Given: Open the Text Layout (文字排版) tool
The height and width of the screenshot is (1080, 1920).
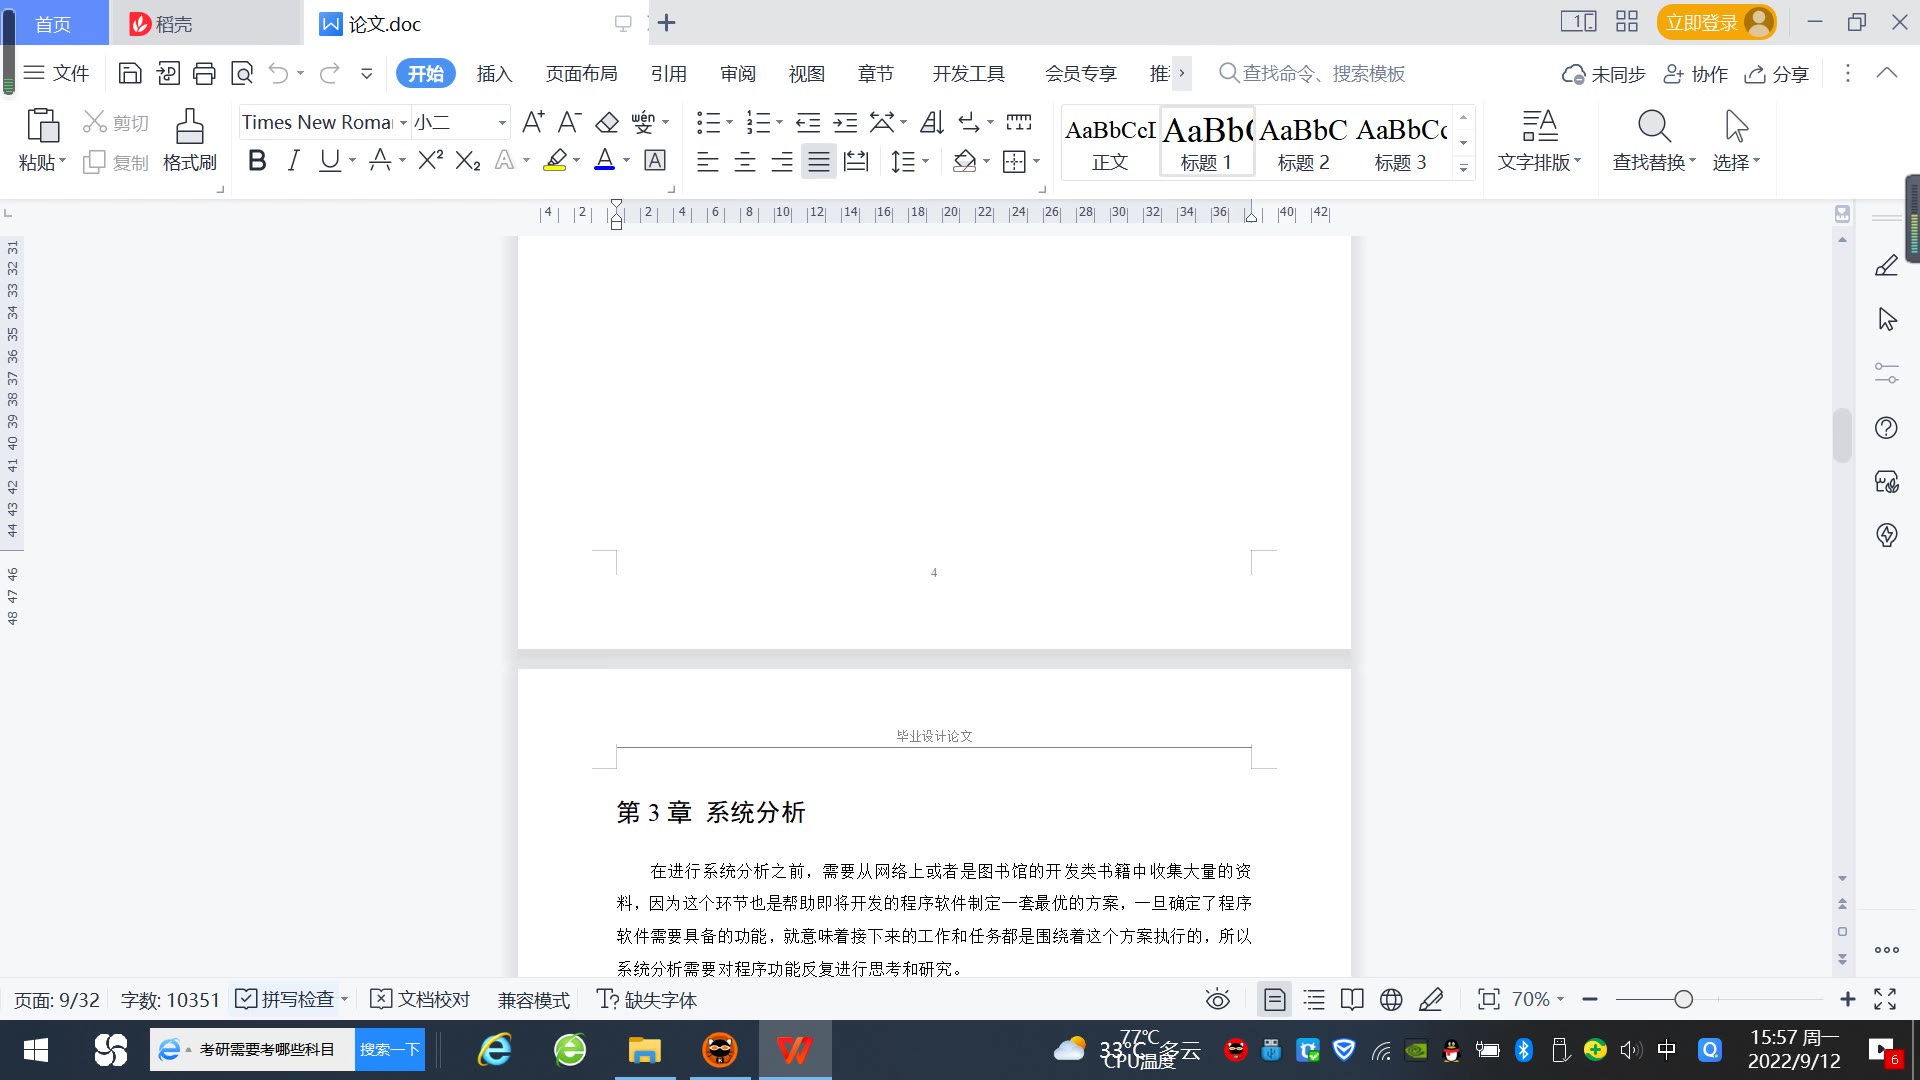Looking at the screenshot, I should (x=1540, y=140).
